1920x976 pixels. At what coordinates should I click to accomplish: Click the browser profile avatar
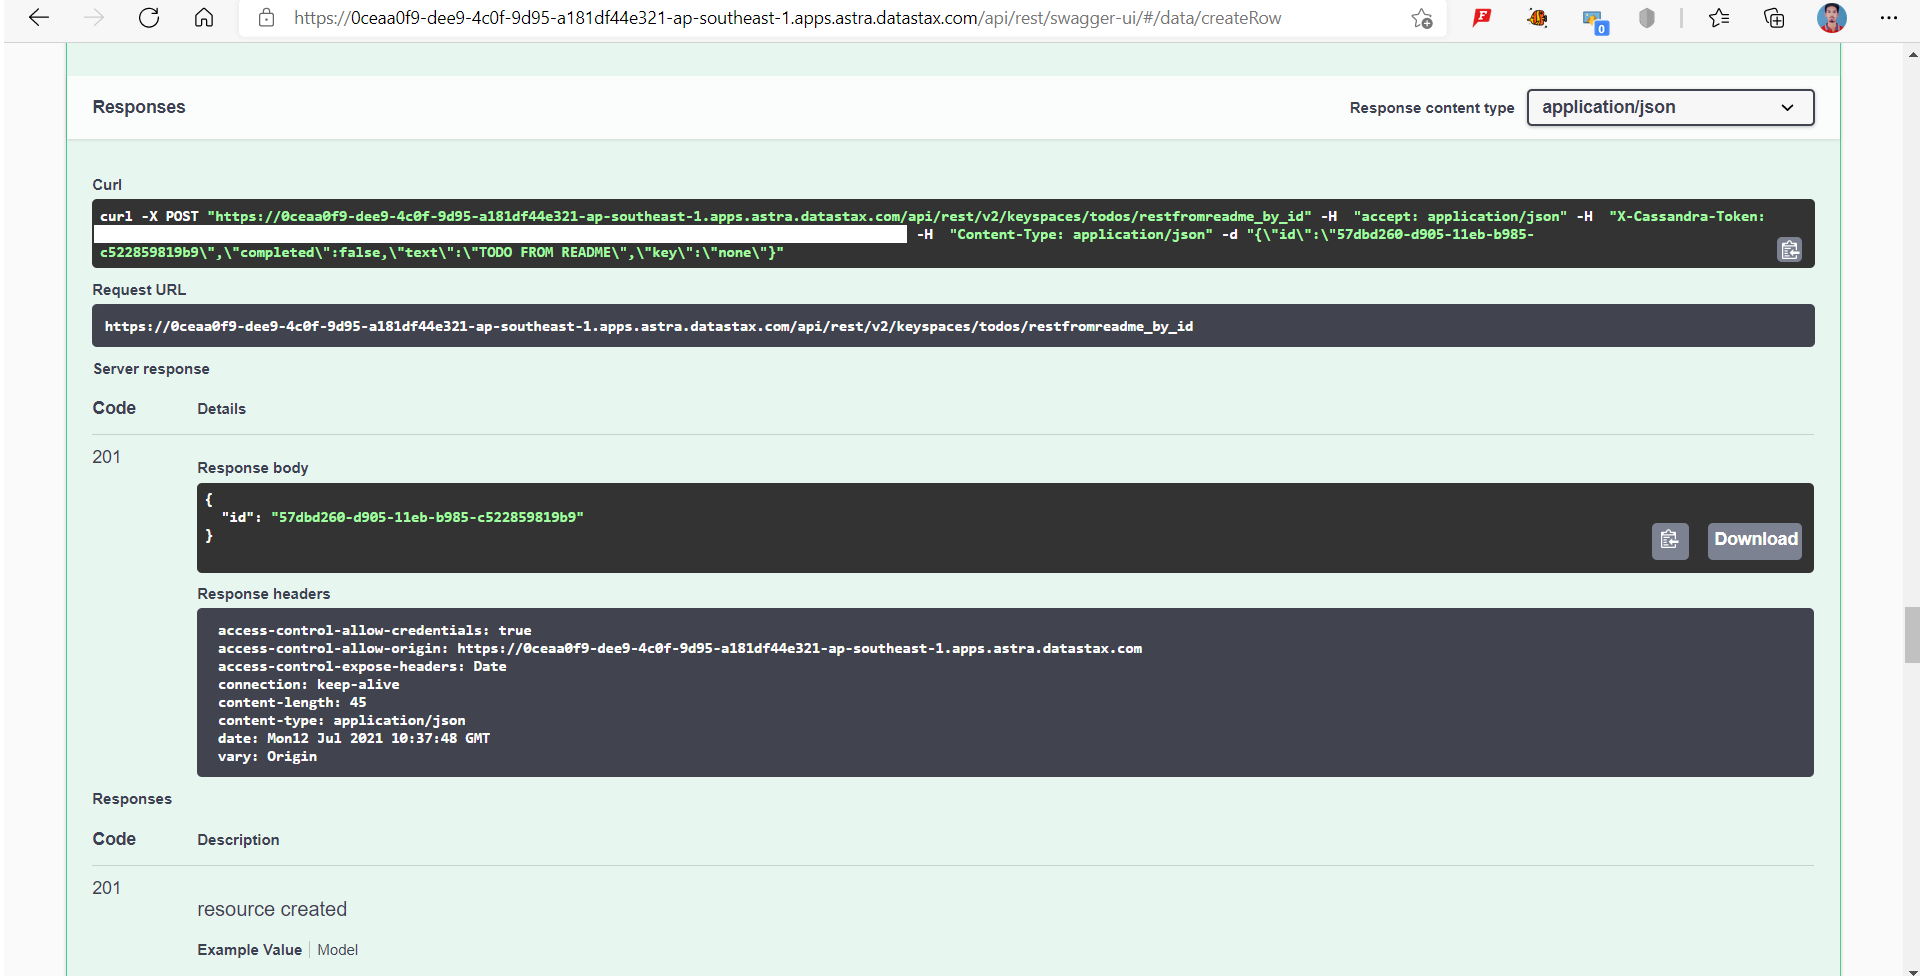[x=1833, y=18]
